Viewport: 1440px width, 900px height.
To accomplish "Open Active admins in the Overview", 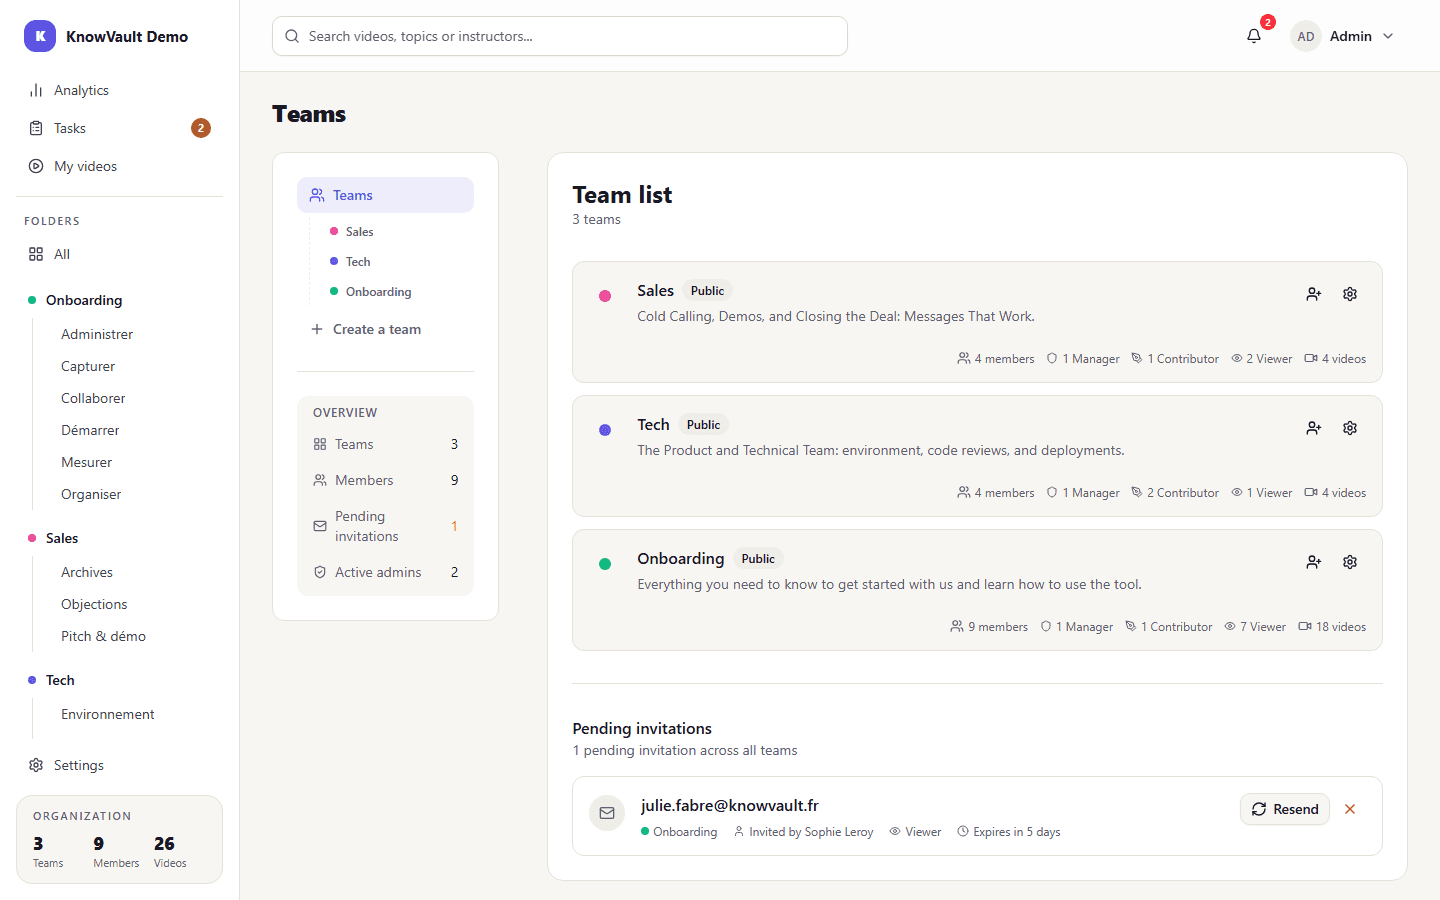I will point(385,572).
